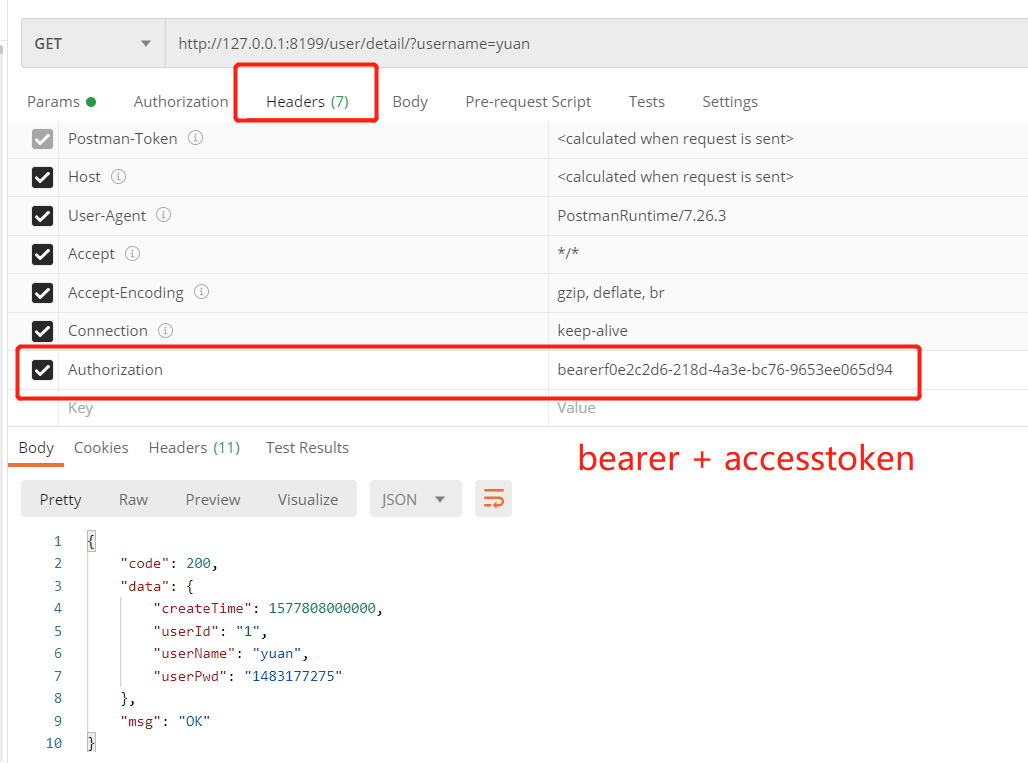Viewport: 1028px width, 763px height.
Task: Click info icon beside User-Agent header
Action: tap(164, 215)
